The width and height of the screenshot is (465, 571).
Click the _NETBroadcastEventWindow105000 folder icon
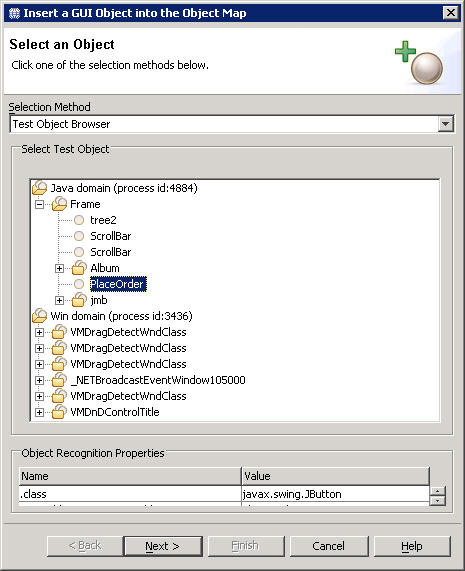tap(59, 380)
